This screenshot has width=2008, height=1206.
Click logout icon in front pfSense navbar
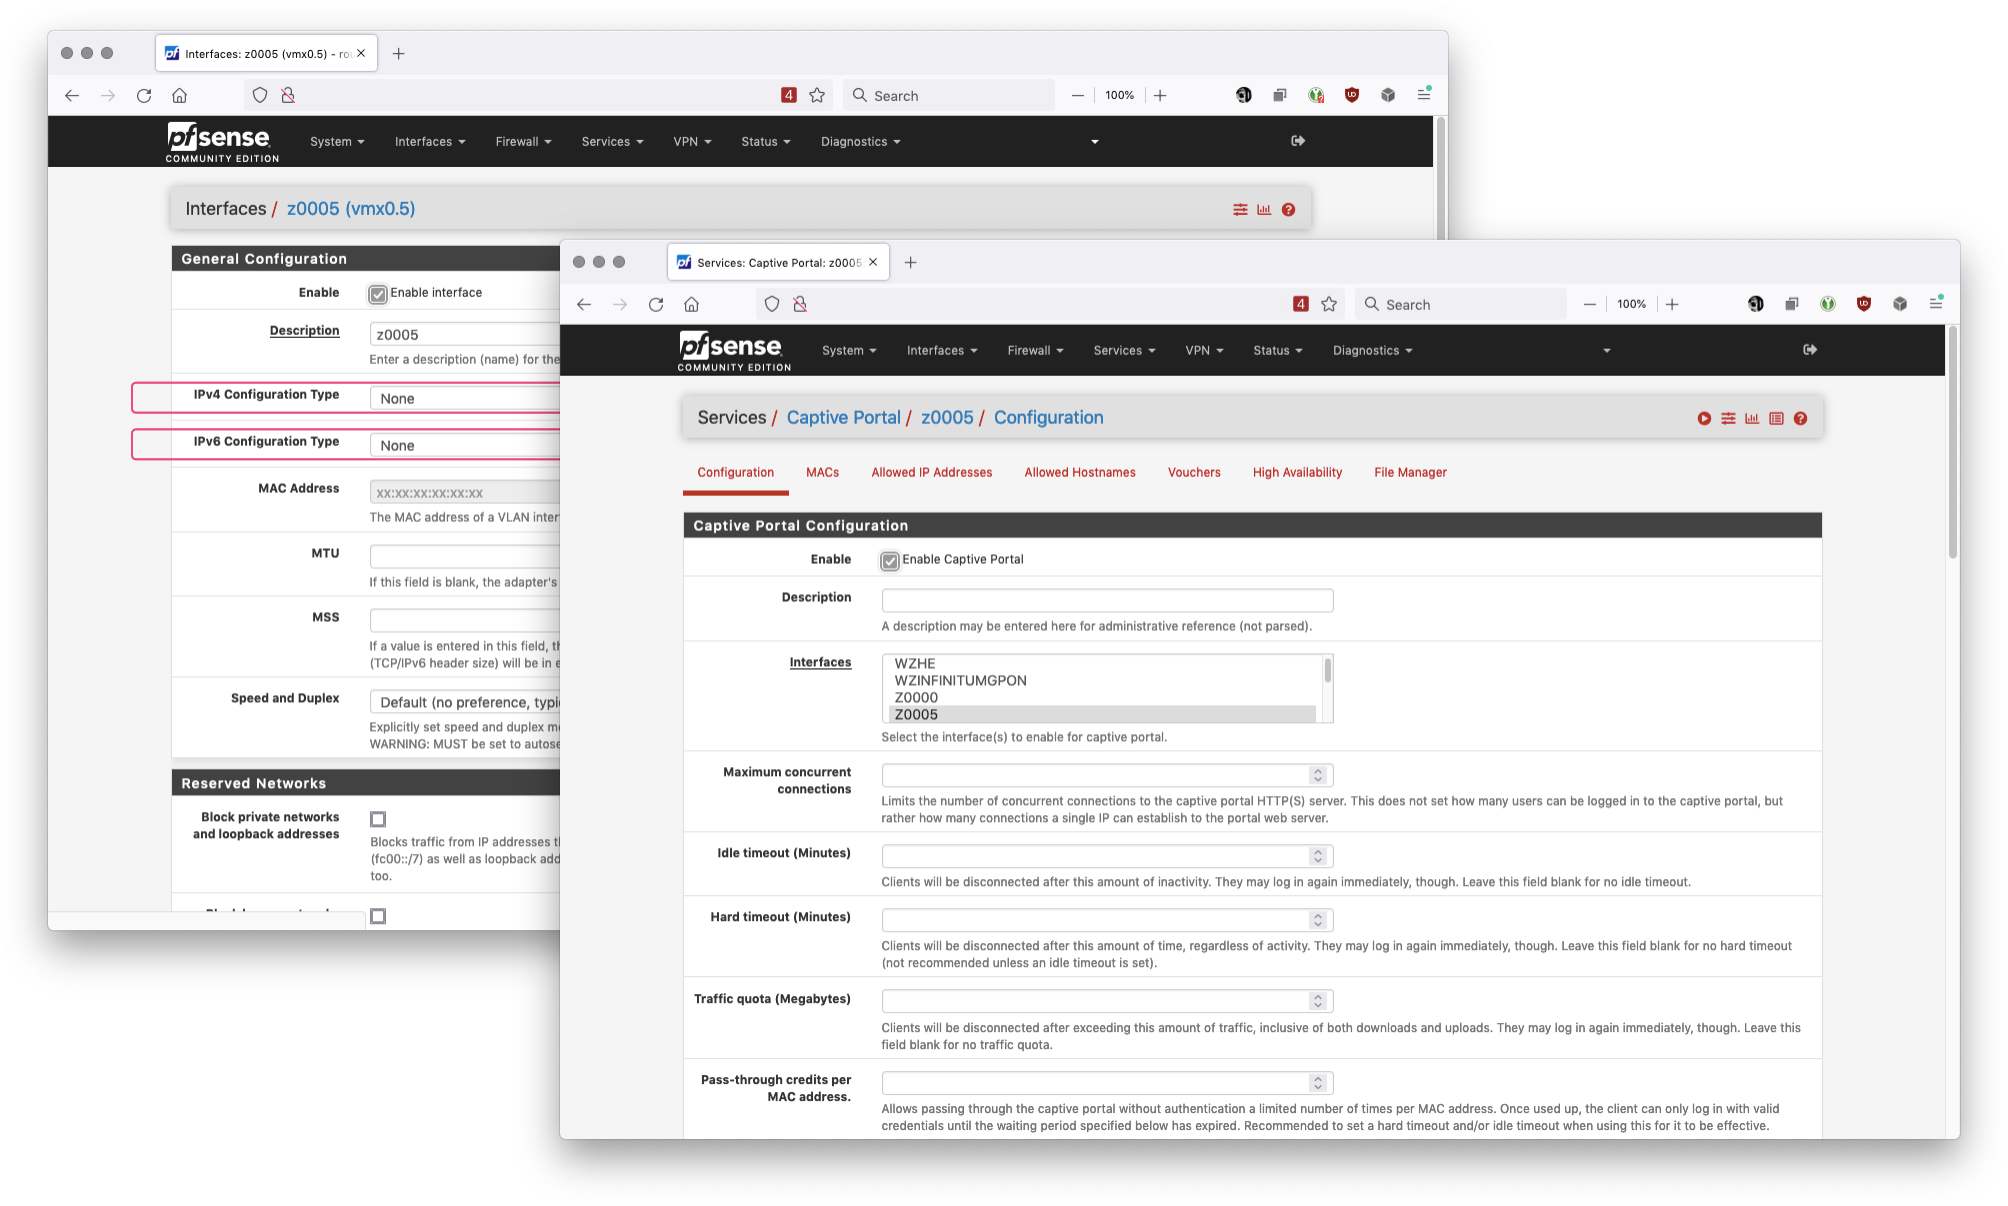[1810, 350]
